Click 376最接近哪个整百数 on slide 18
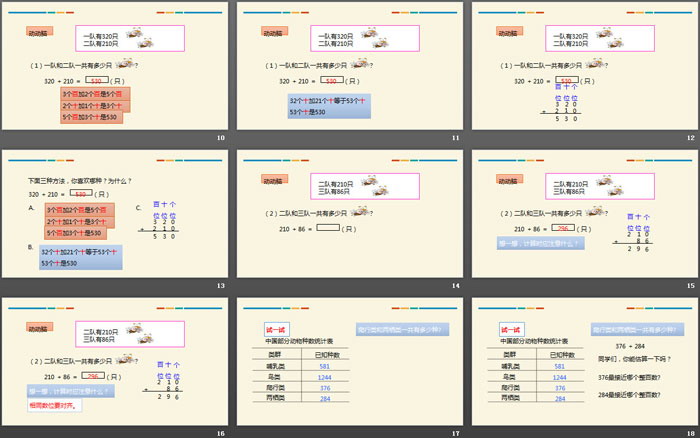 pyautogui.click(x=629, y=377)
